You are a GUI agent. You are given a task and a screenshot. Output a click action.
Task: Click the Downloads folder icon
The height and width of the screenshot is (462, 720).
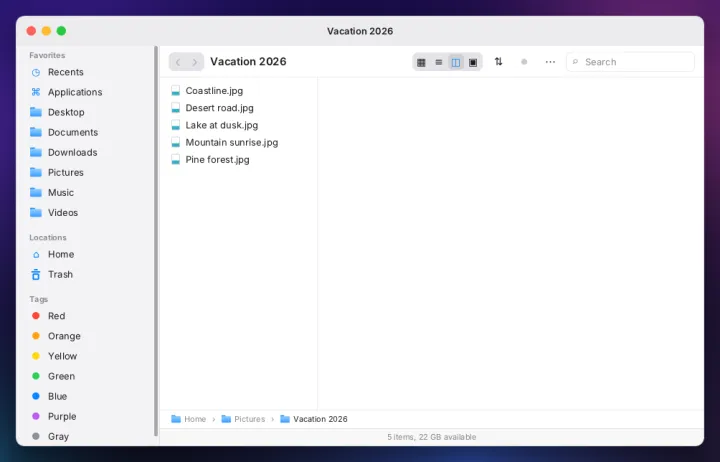(x=36, y=152)
